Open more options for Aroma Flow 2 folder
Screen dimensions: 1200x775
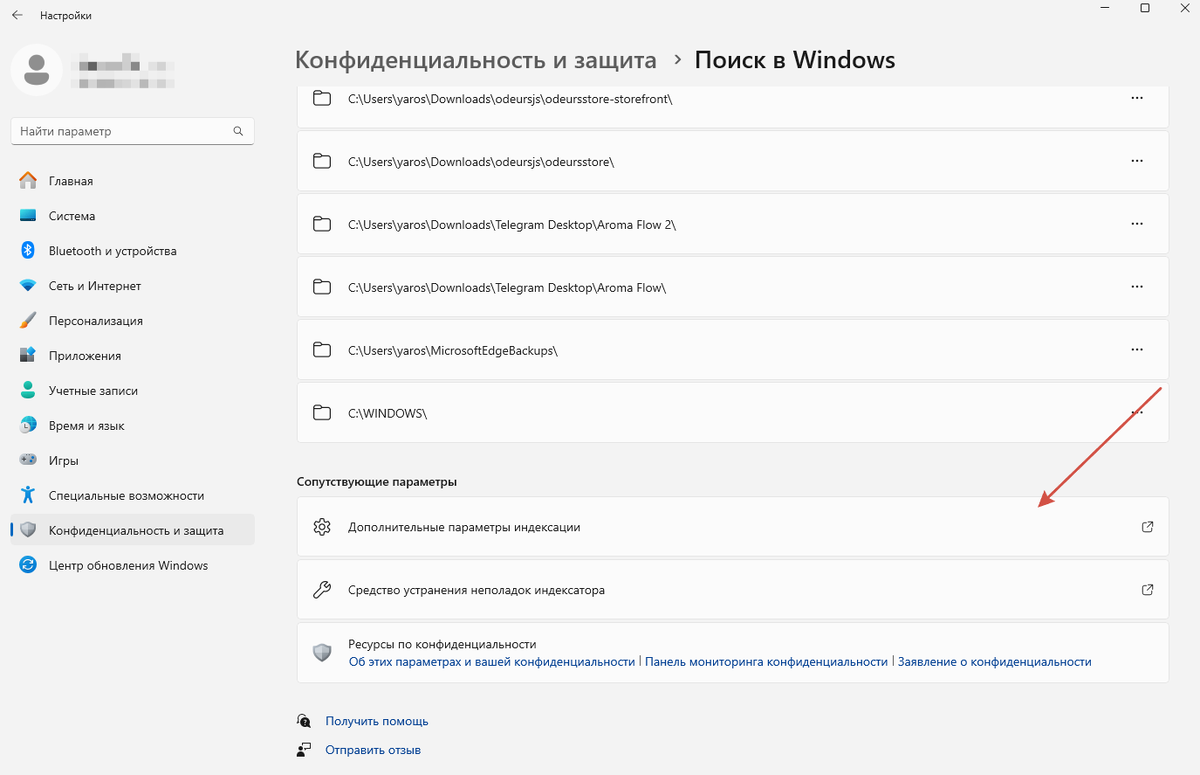pyautogui.click(x=1137, y=224)
